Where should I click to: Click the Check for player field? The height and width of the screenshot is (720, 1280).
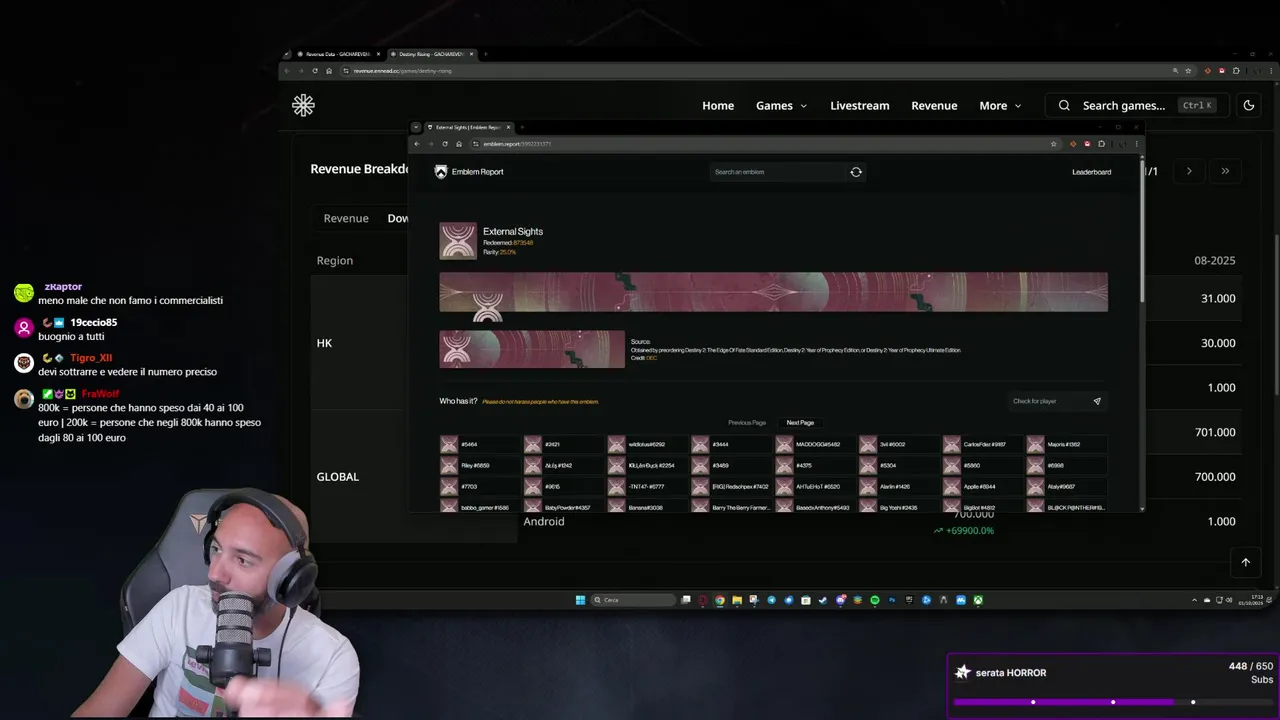click(1049, 401)
